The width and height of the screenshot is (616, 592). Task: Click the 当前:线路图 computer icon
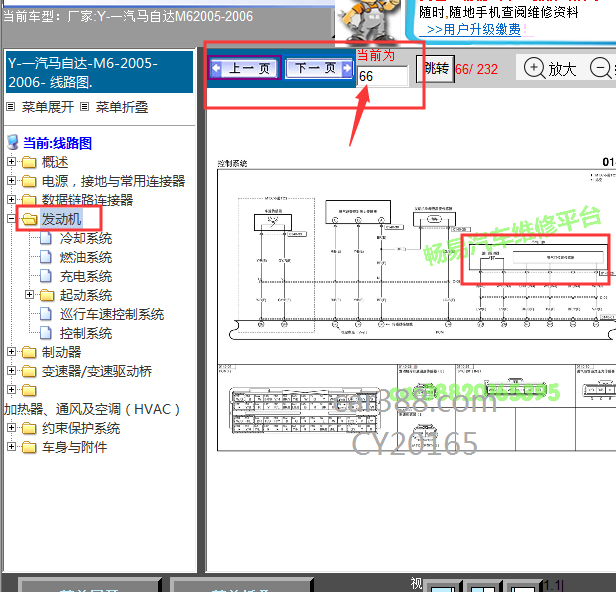pyautogui.click(x=13, y=142)
